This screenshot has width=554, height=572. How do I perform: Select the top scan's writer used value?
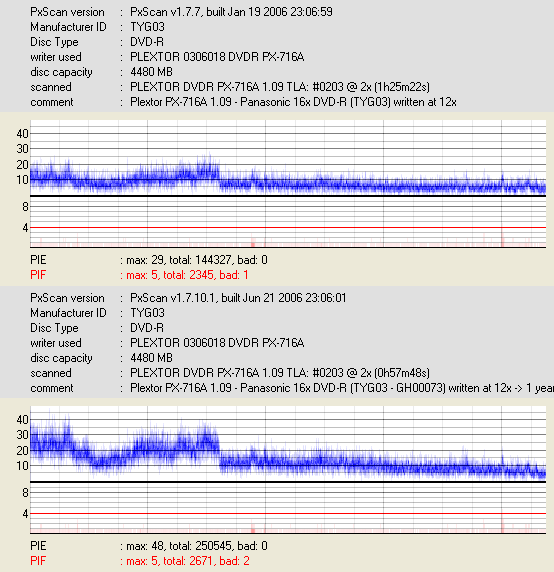tap(217, 57)
